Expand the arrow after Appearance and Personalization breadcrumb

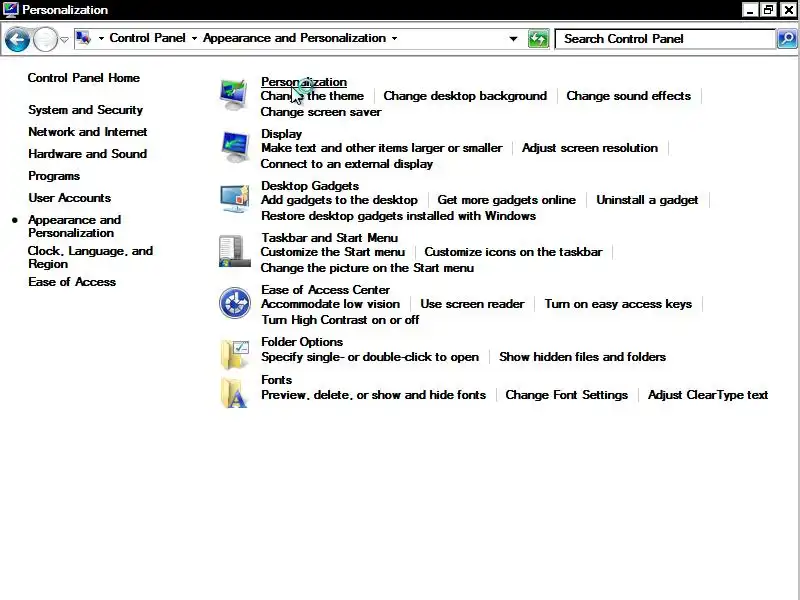tap(394, 38)
